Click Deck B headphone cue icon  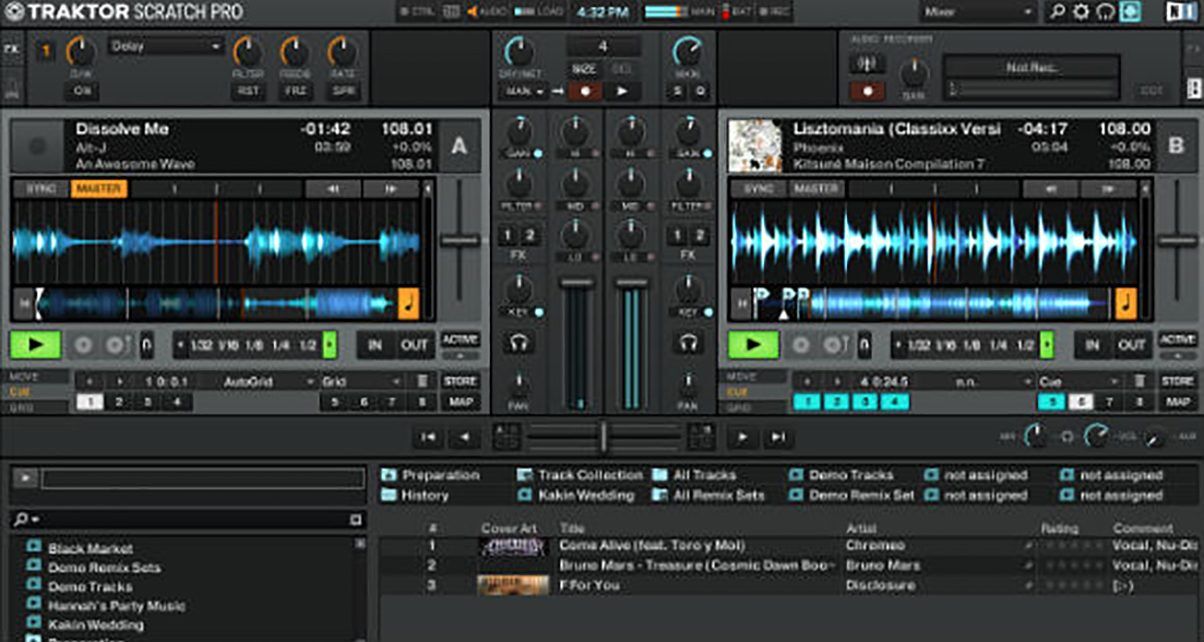pos(687,343)
